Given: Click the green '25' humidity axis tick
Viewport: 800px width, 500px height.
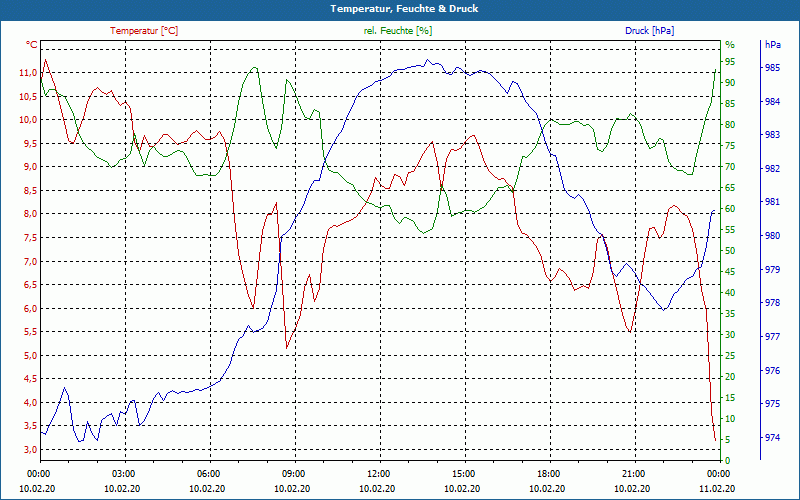Looking at the screenshot, I should coord(730,356).
